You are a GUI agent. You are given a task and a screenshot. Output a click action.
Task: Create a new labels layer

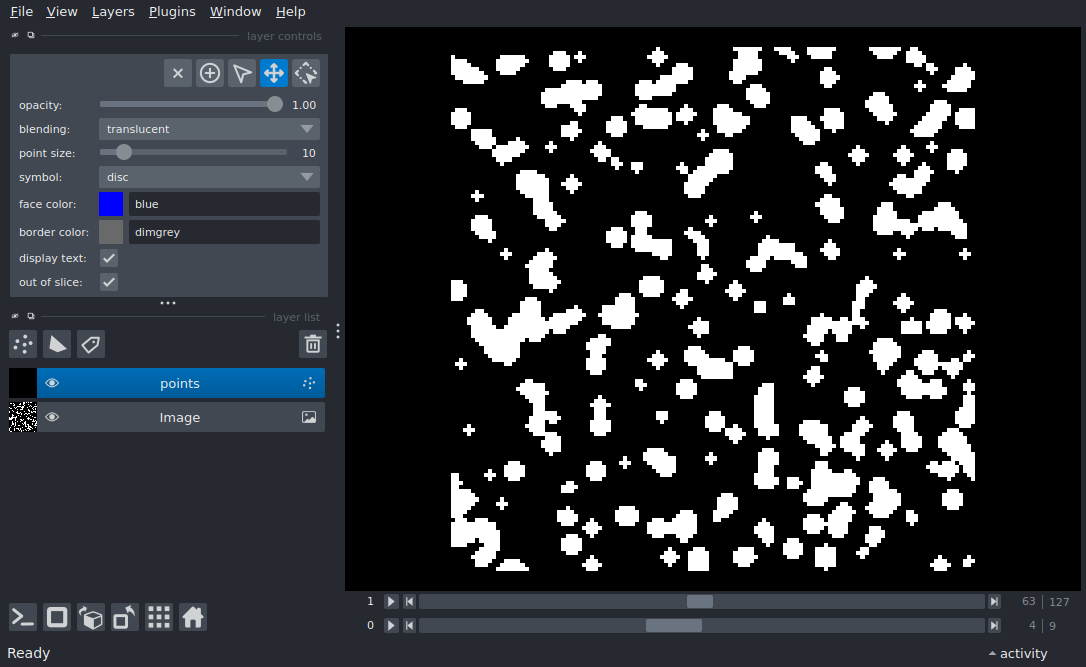point(91,344)
